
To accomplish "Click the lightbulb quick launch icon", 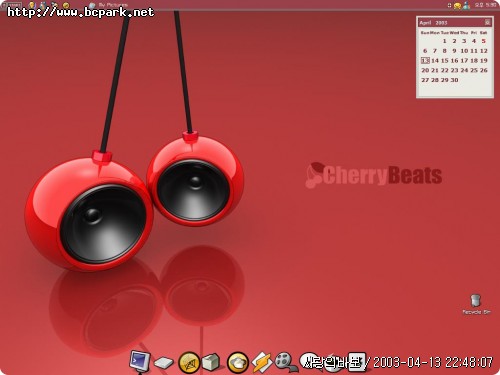I will pyautogui.click(x=32, y=5).
